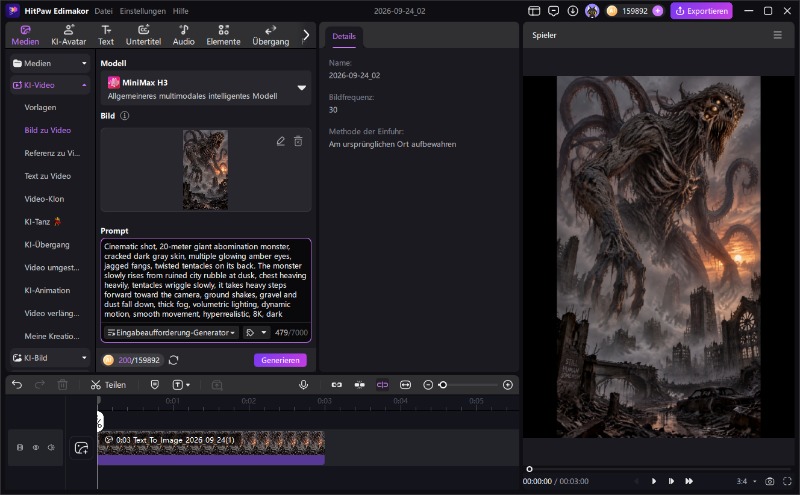The height and width of the screenshot is (495, 800).
Task: Open the Übergang tab
Action: point(271,35)
